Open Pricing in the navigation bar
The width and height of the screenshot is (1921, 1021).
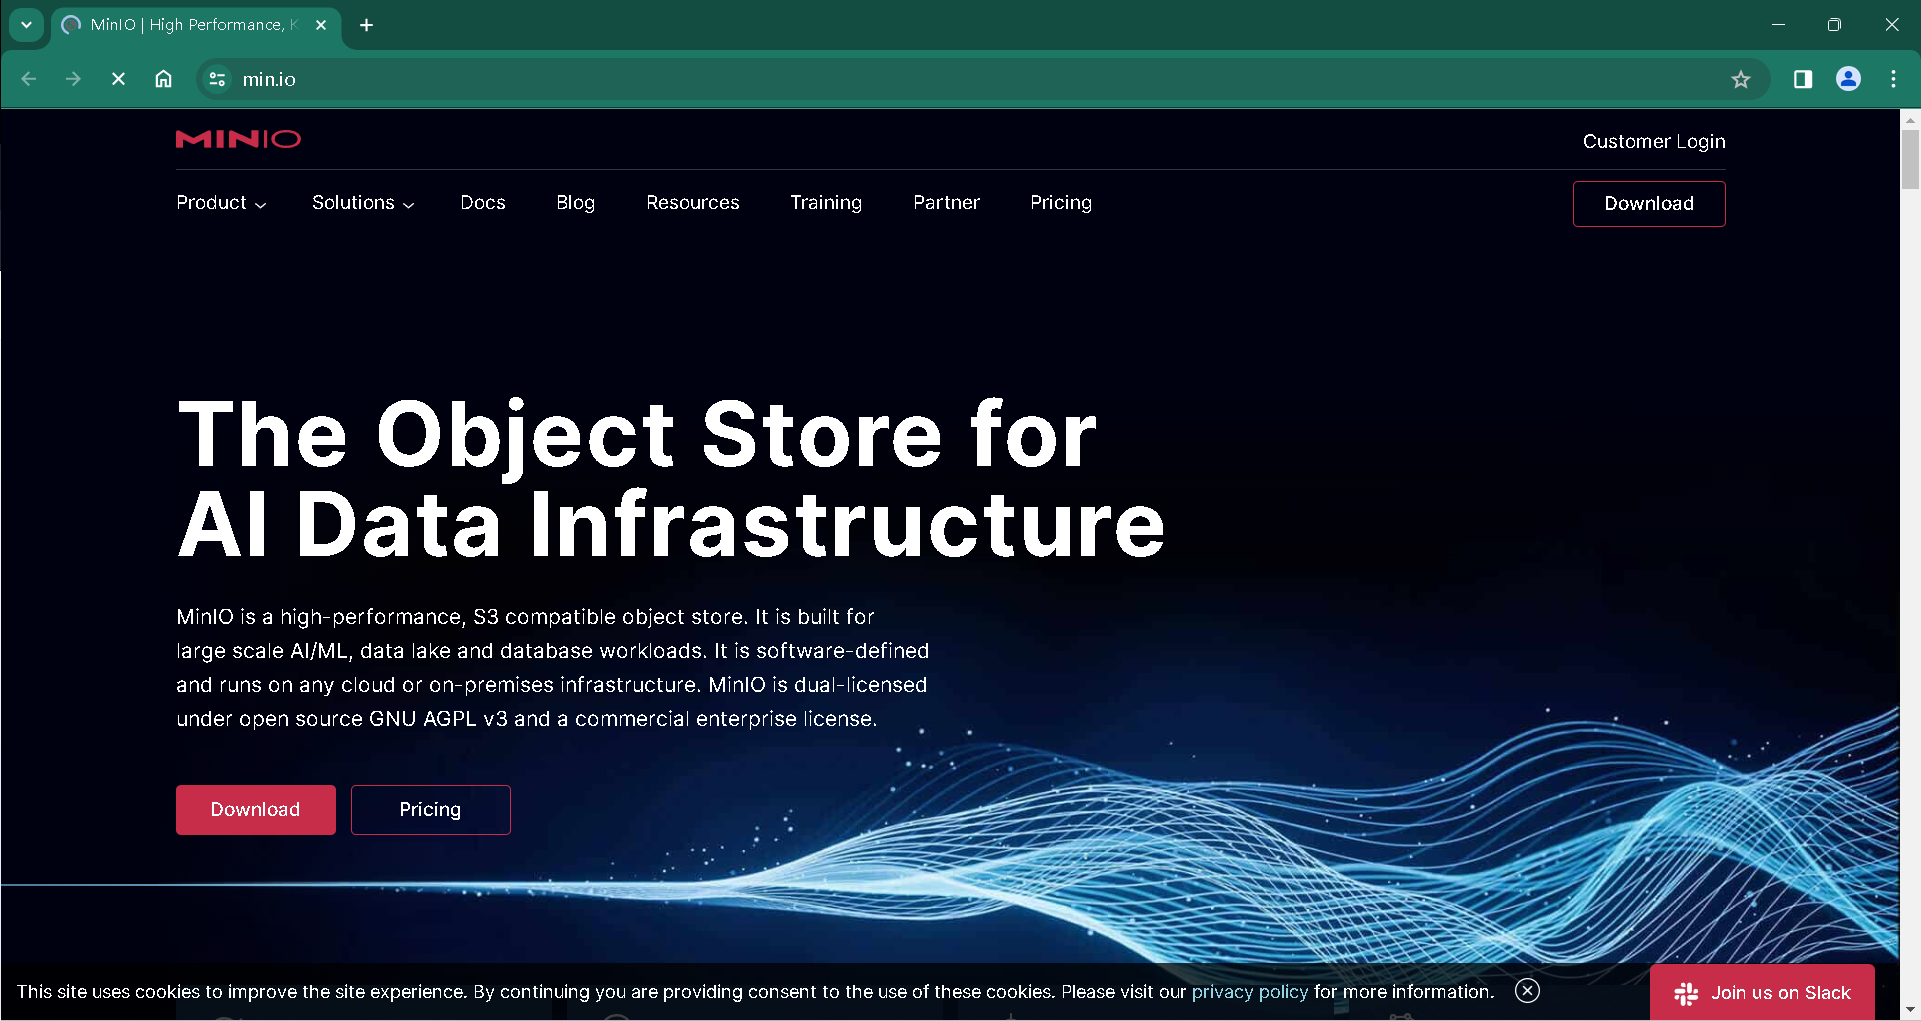click(x=1061, y=203)
